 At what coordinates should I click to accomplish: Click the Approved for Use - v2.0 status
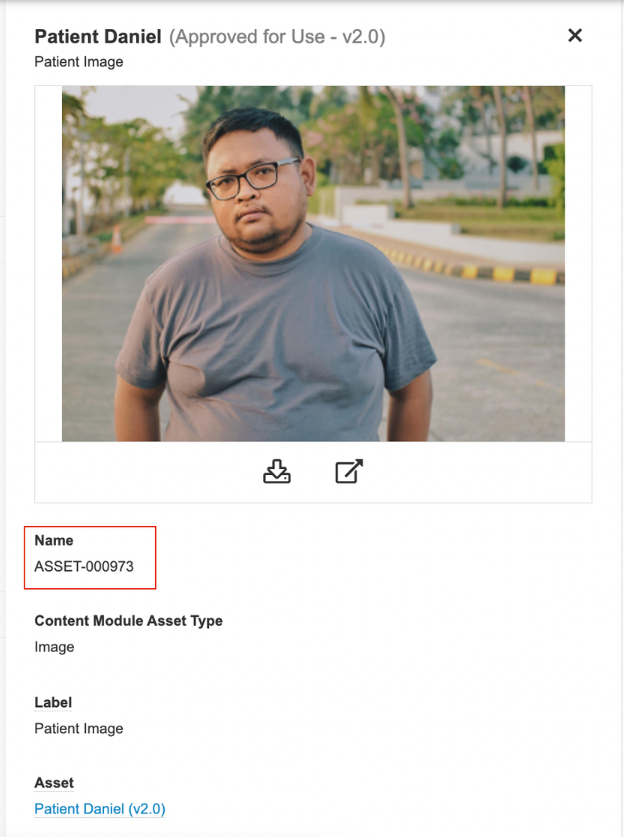pyautogui.click(x=277, y=37)
